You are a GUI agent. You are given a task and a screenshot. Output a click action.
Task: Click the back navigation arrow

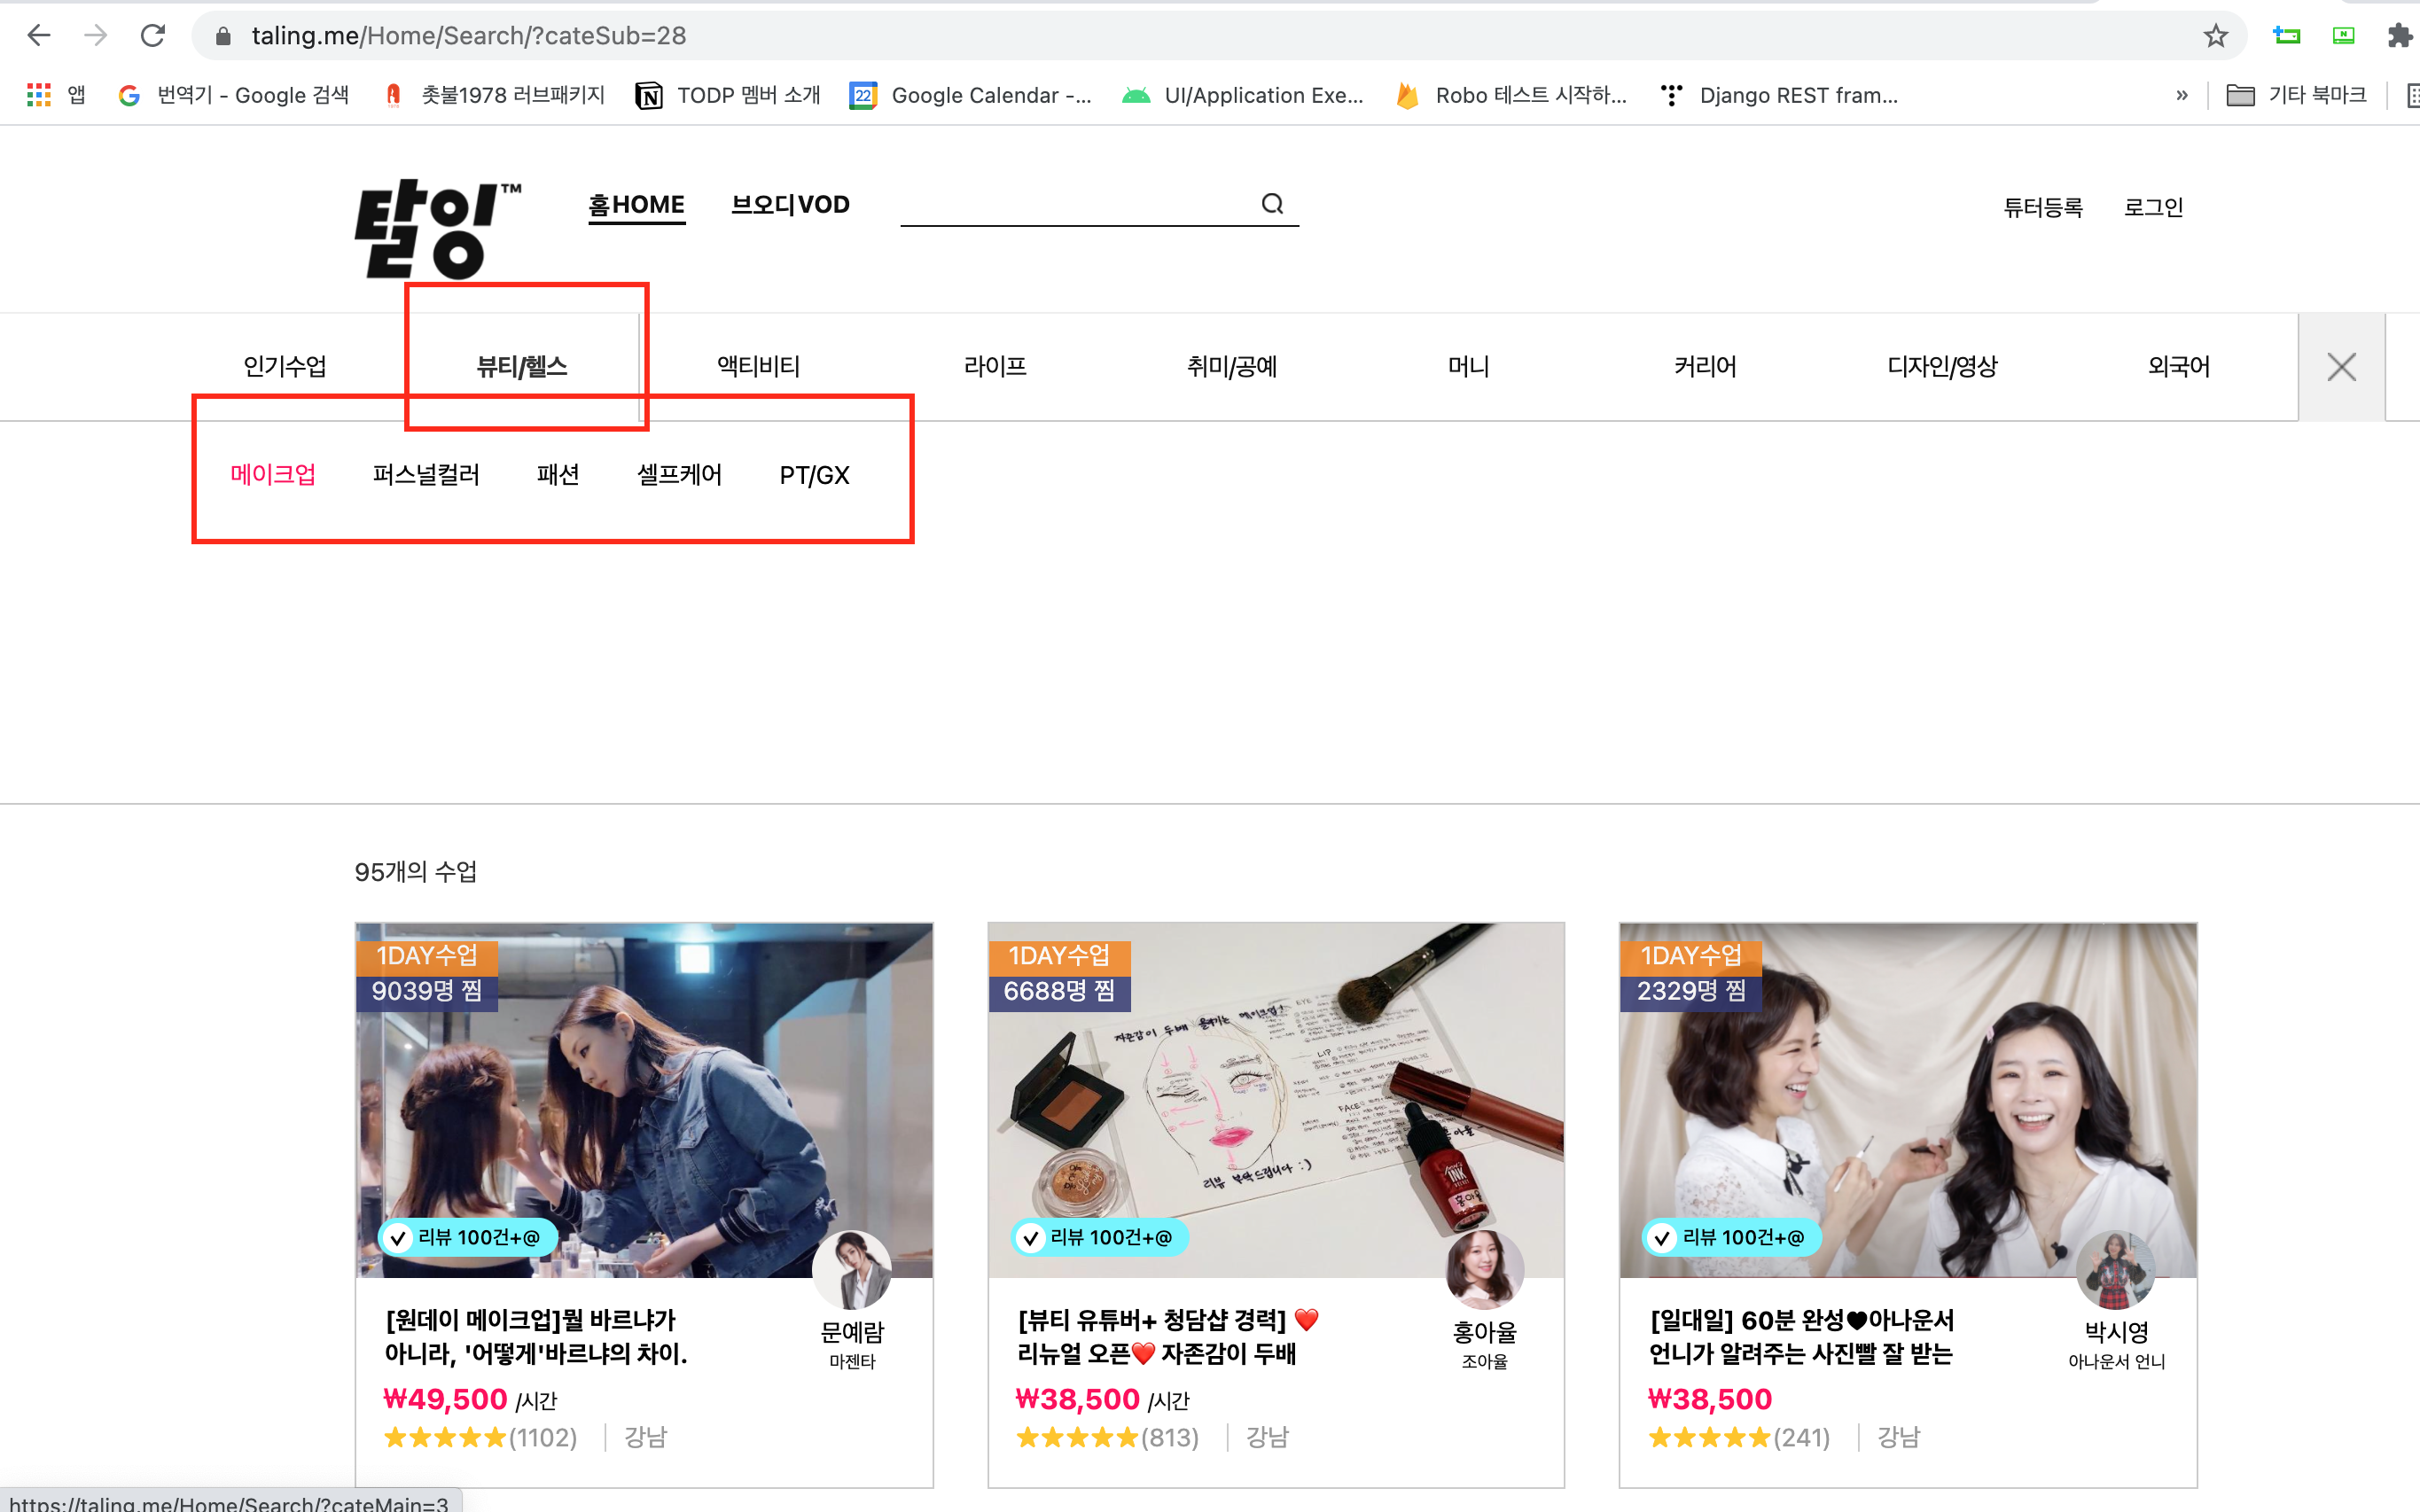tap(39, 36)
